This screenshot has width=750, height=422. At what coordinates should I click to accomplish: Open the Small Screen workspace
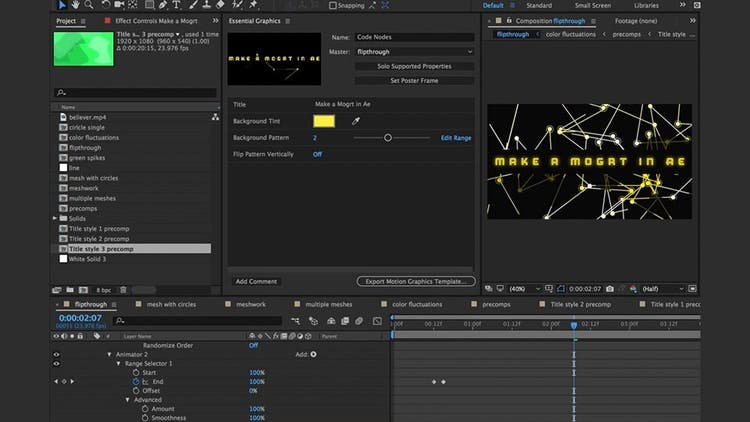click(x=592, y=6)
